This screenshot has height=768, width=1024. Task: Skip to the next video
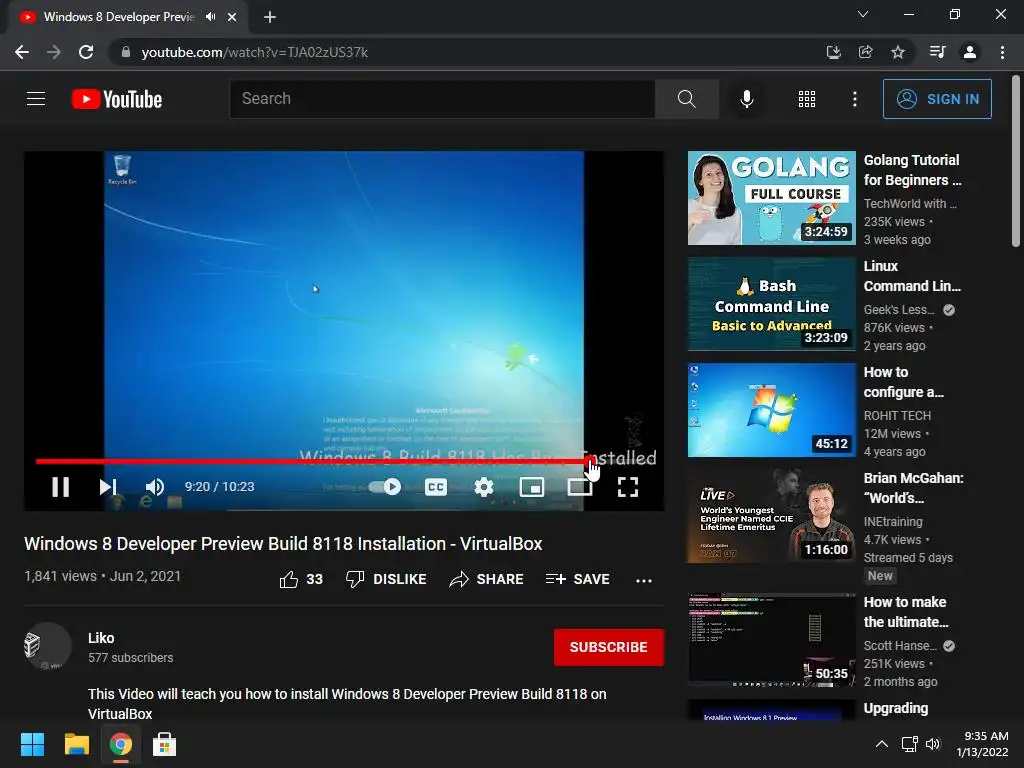108,487
